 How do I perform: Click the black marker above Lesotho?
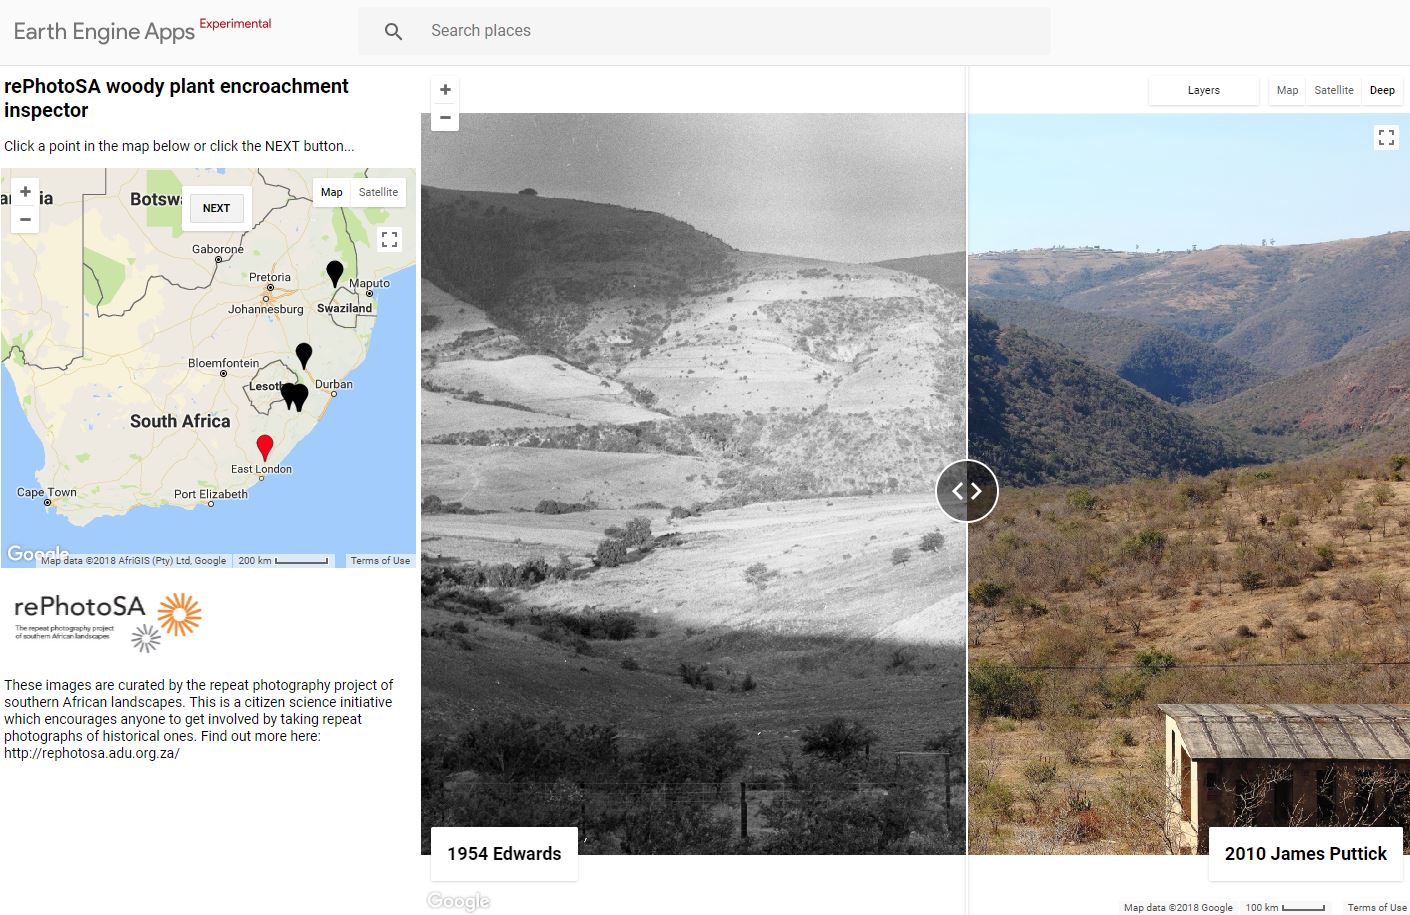[304, 354]
